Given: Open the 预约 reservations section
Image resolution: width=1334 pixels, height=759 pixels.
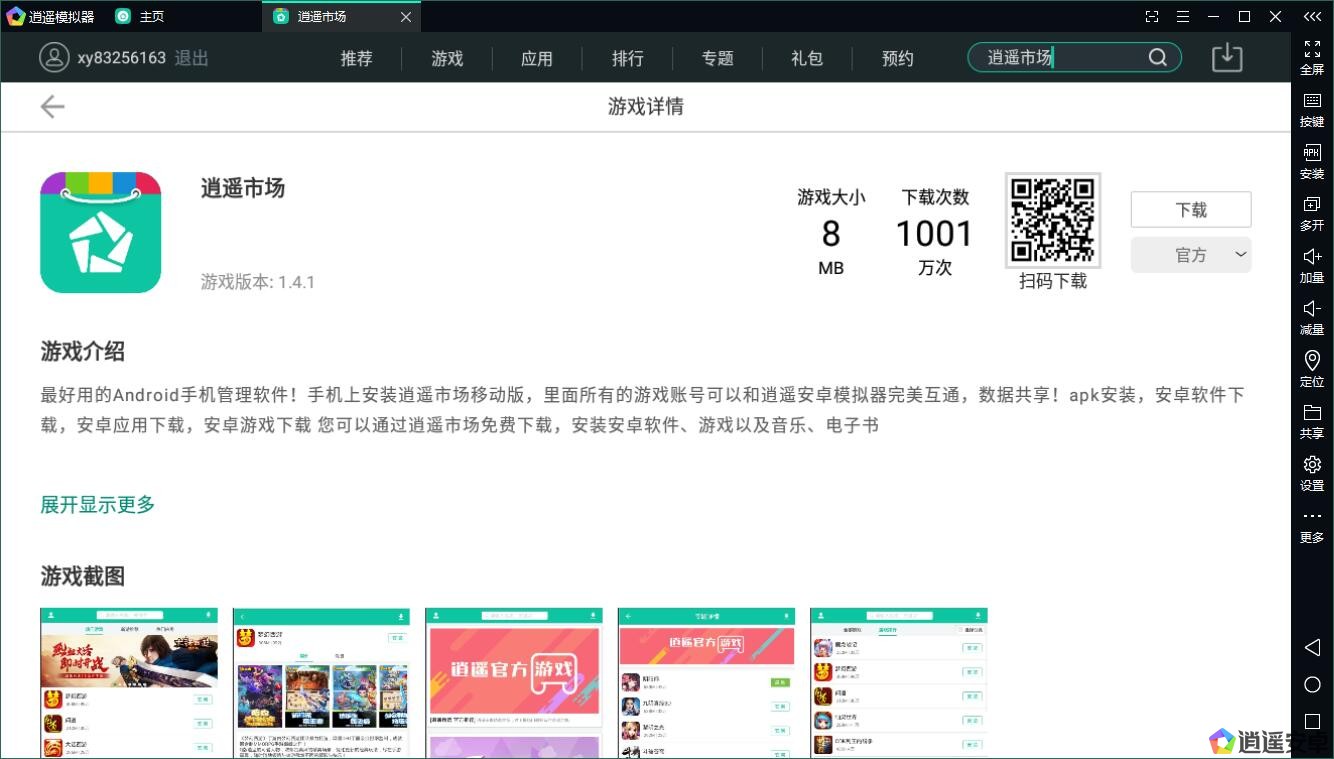Looking at the screenshot, I should (898, 58).
